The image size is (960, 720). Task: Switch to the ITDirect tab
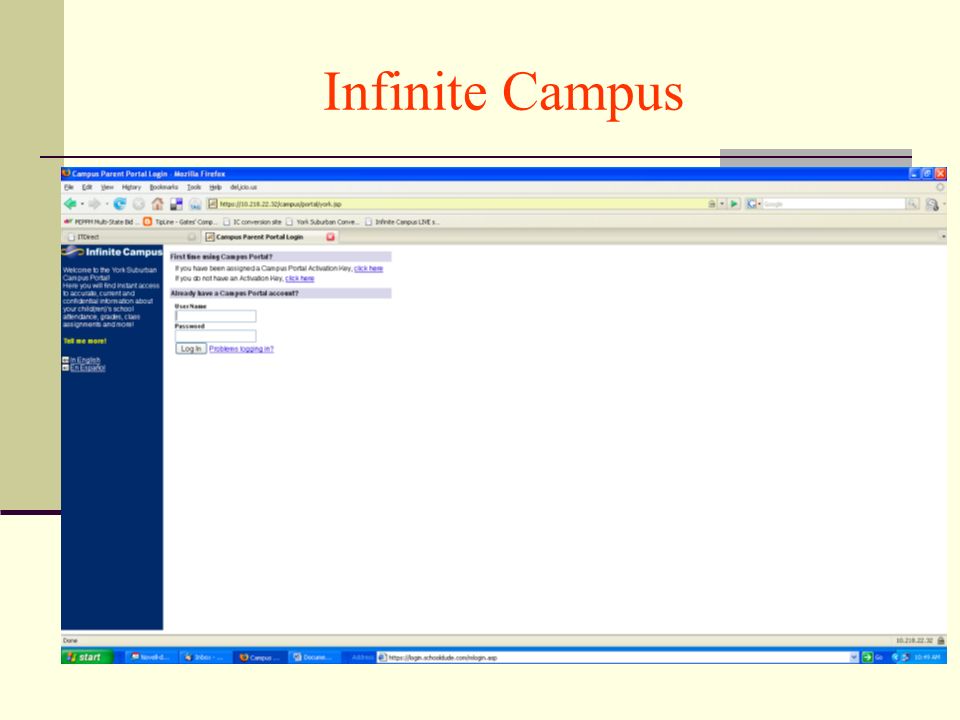click(131, 237)
